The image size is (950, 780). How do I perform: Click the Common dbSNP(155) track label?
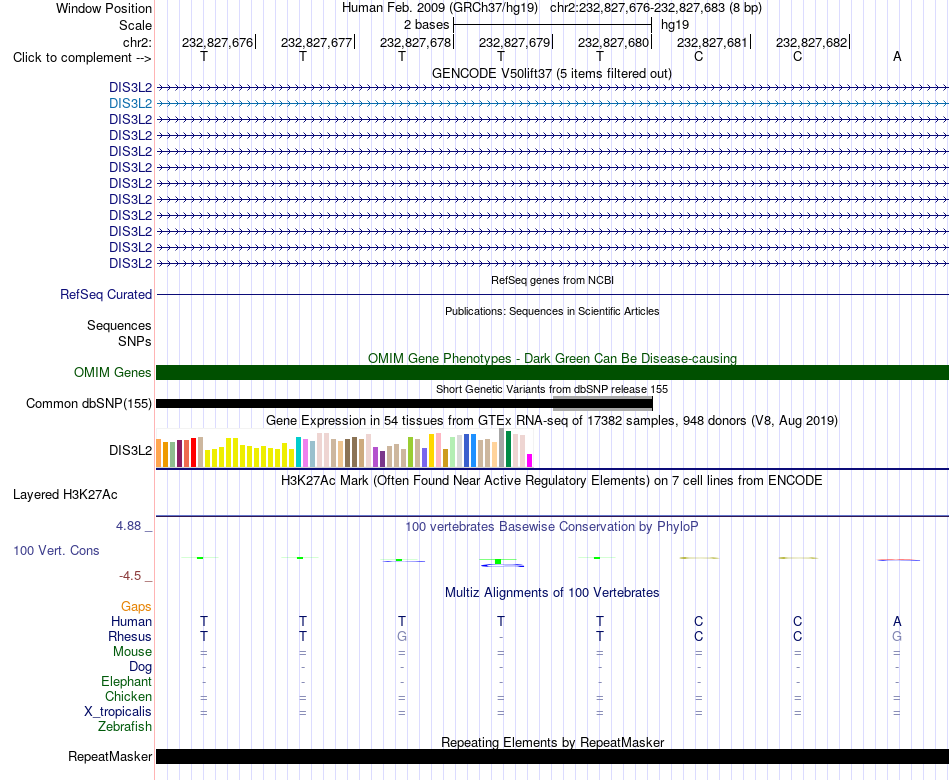(88, 404)
